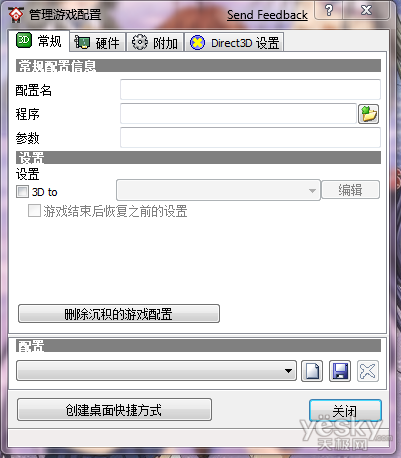Click the save configuration floppy icon
The height and width of the screenshot is (458, 401).
(340, 371)
